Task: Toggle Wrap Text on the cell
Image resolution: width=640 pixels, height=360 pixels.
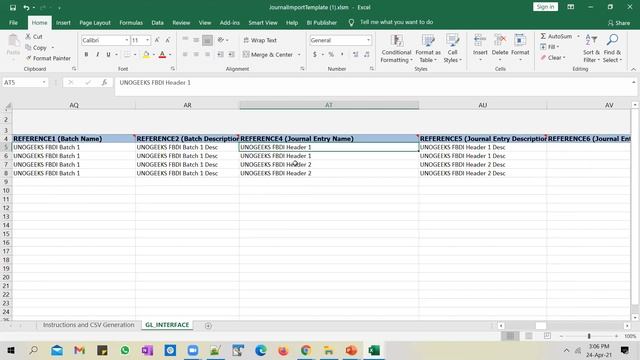Action: [260, 40]
